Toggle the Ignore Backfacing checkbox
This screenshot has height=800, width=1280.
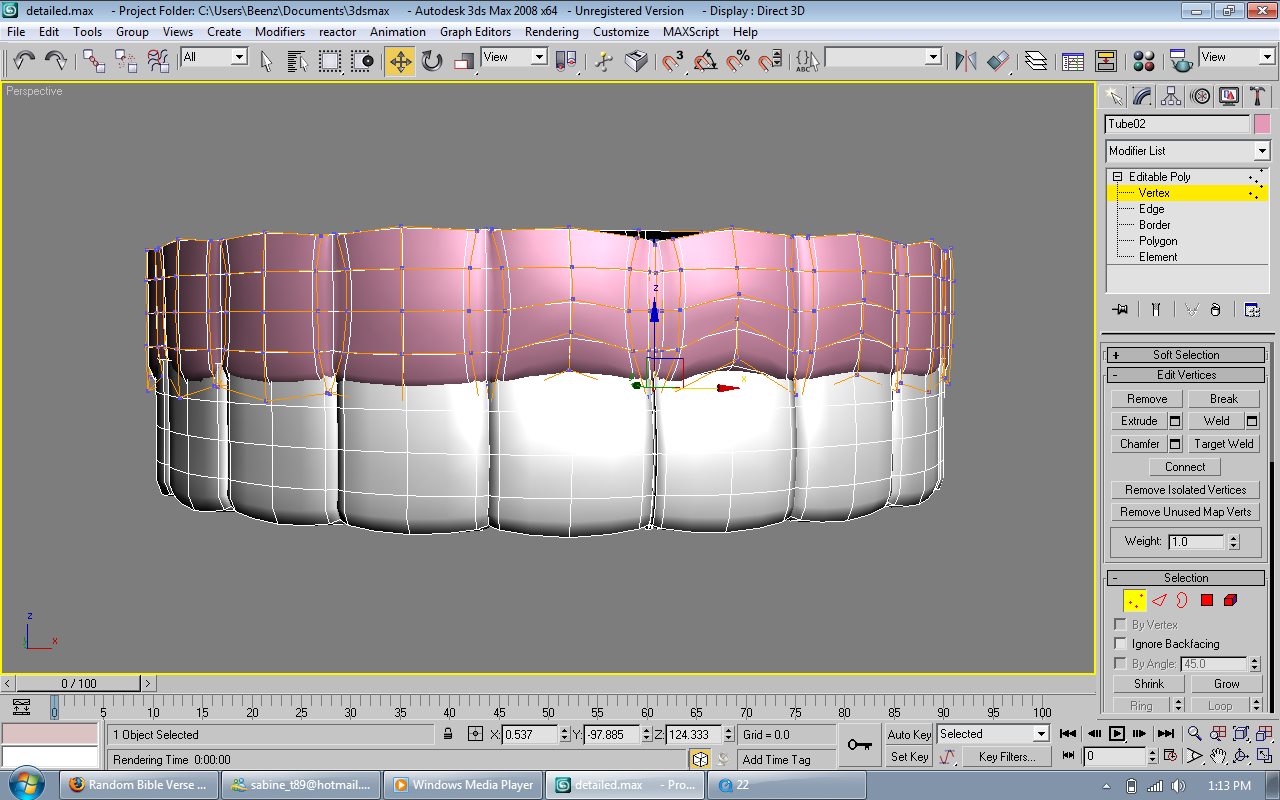pos(1120,644)
